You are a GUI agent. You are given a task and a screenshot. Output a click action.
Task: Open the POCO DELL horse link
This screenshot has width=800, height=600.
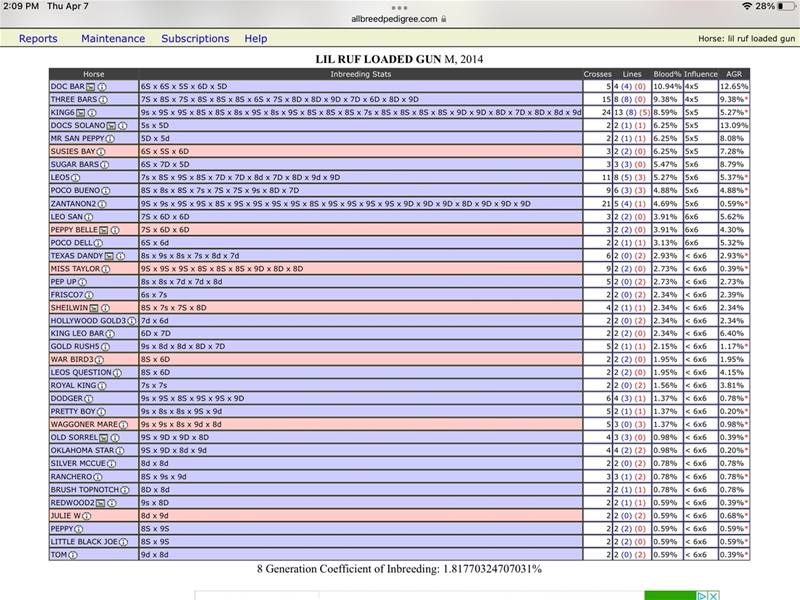click(x=71, y=243)
